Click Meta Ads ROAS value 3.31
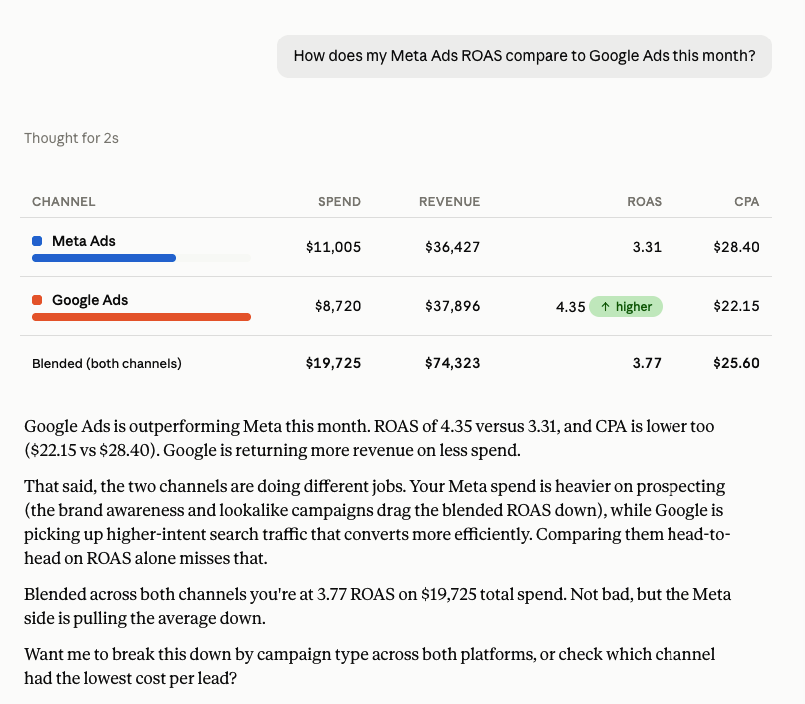The image size is (805, 704). pos(647,247)
